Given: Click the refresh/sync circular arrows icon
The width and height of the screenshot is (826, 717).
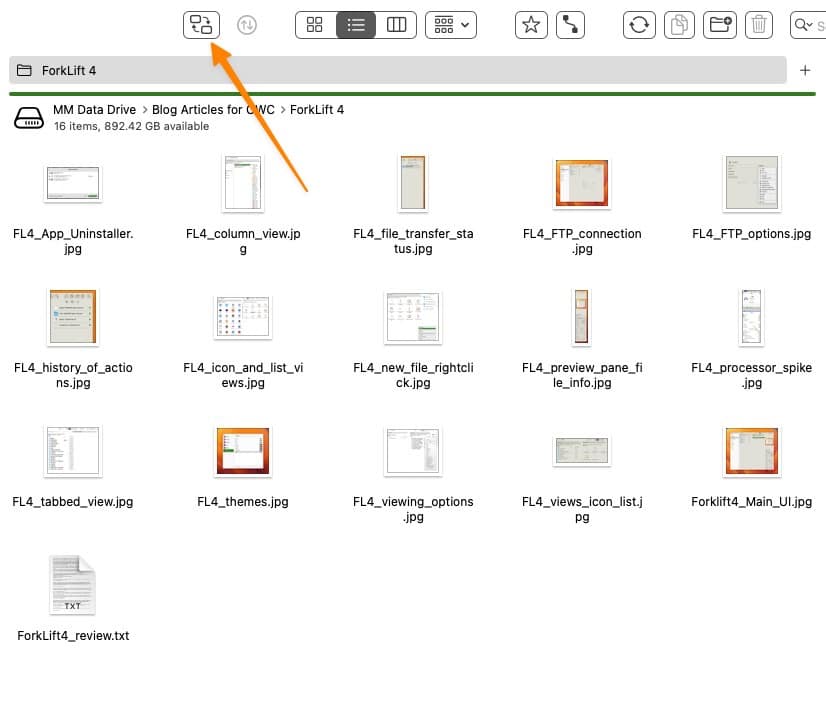Looking at the screenshot, I should pyautogui.click(x=638, y=25).
